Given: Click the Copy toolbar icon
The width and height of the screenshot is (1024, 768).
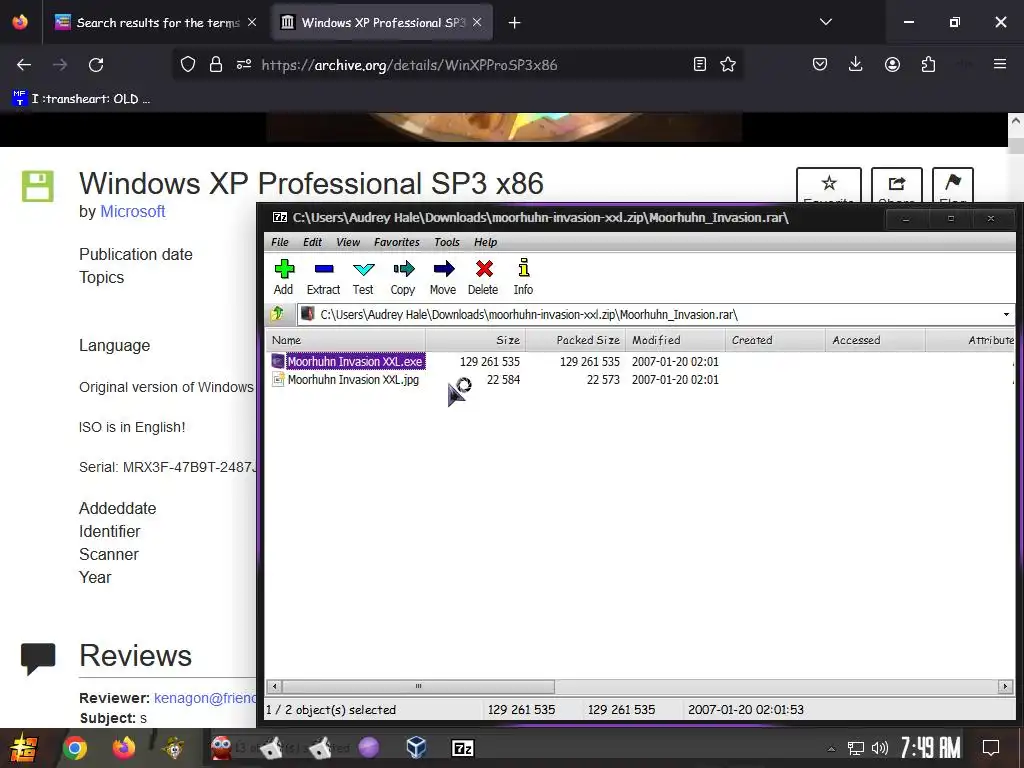Looking at the screenshot, I should (403, 277).
